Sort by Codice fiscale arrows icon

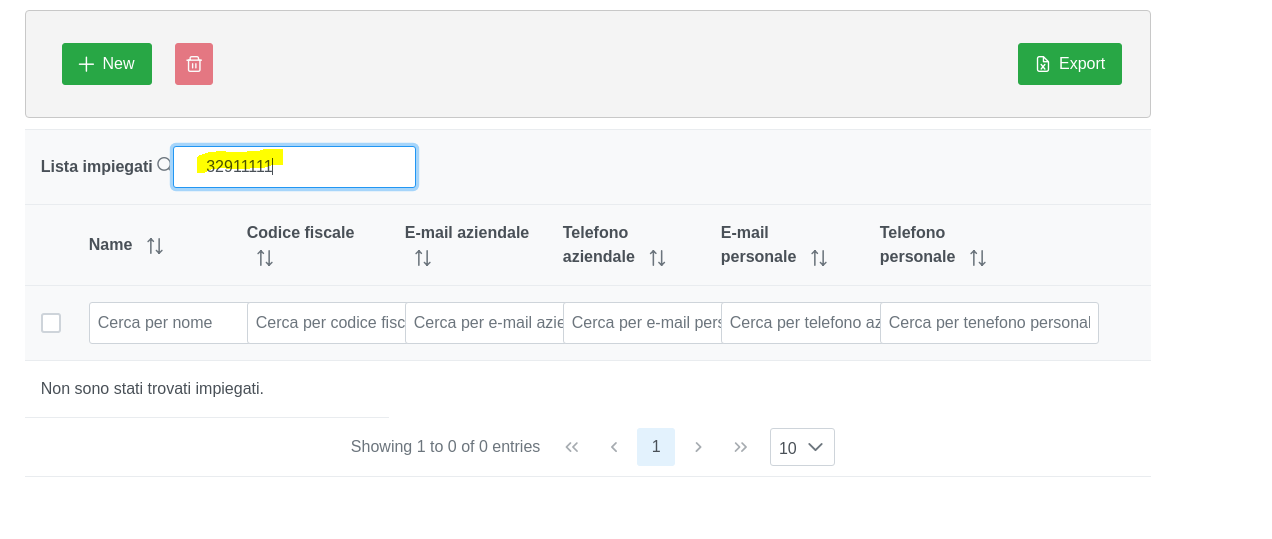click(x=265, y=258)
